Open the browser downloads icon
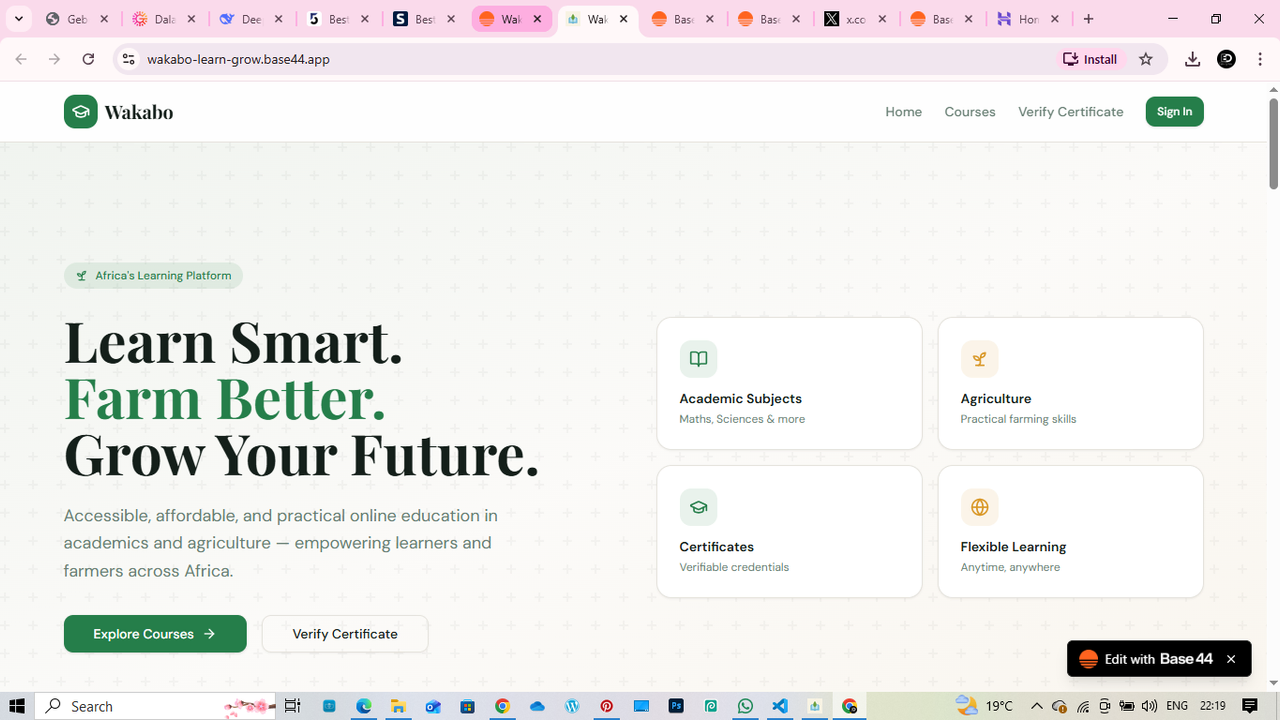 [1192, 59]
